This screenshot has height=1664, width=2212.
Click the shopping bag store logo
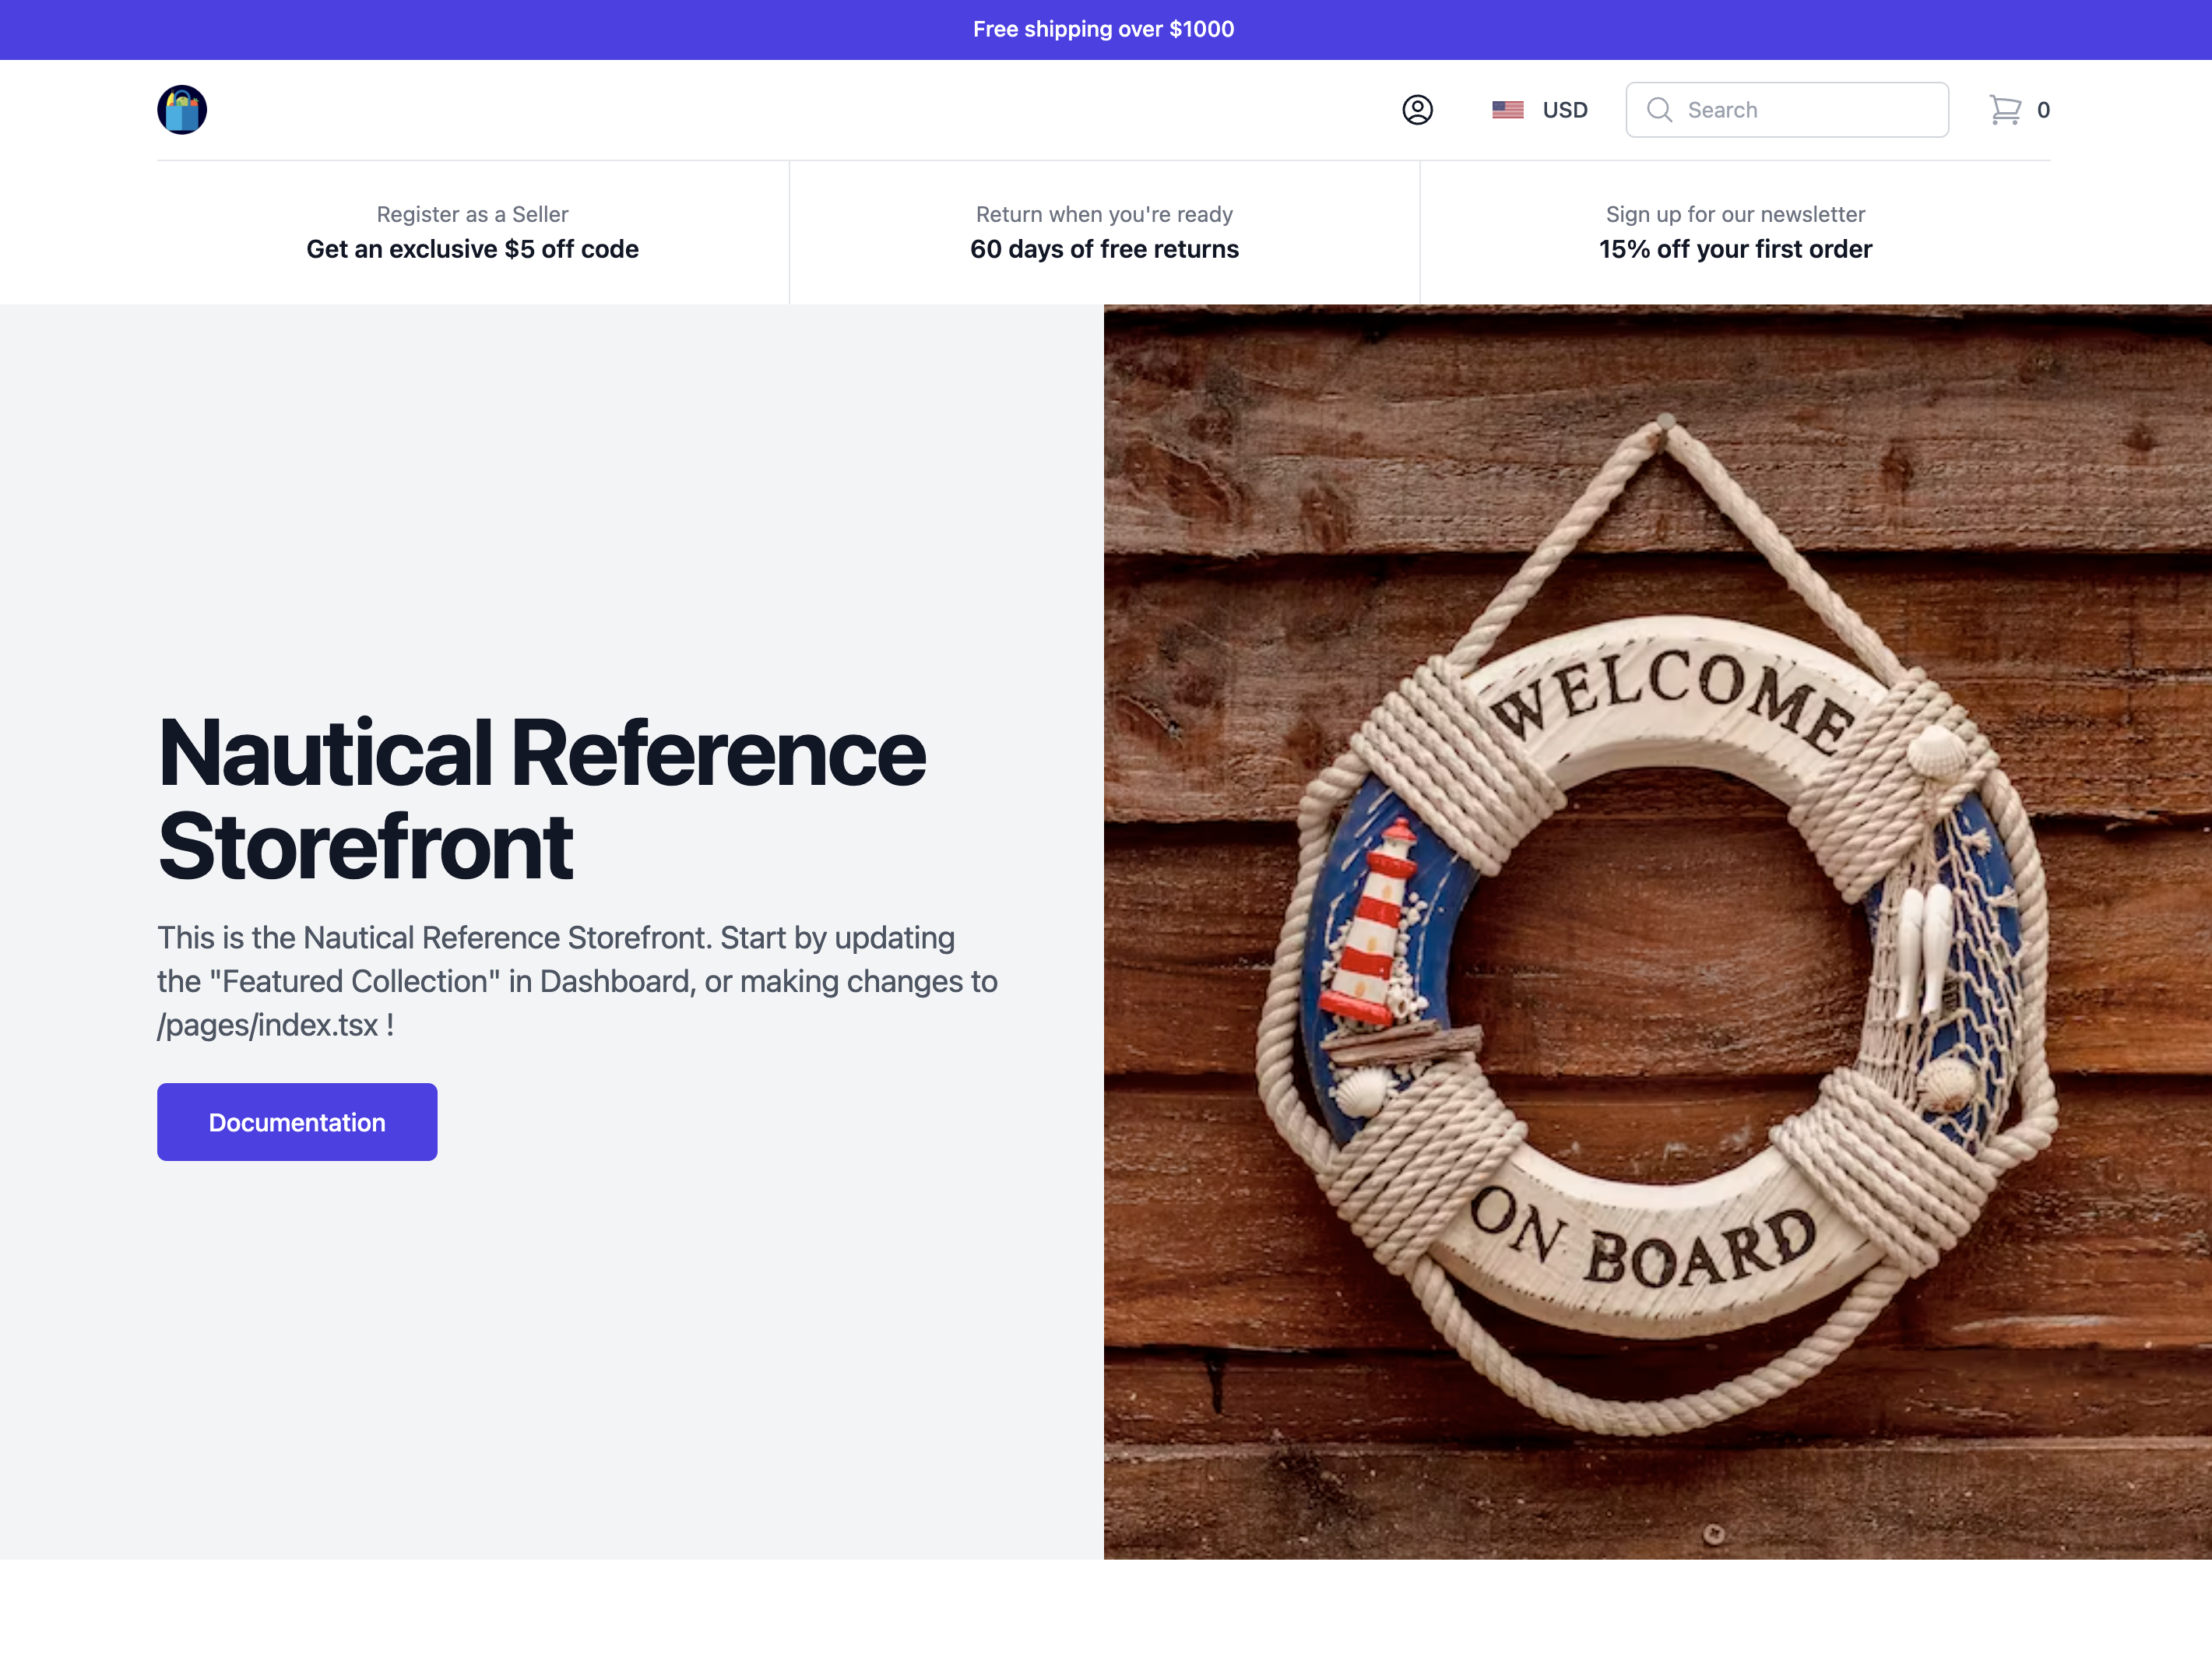pos(182,110)
